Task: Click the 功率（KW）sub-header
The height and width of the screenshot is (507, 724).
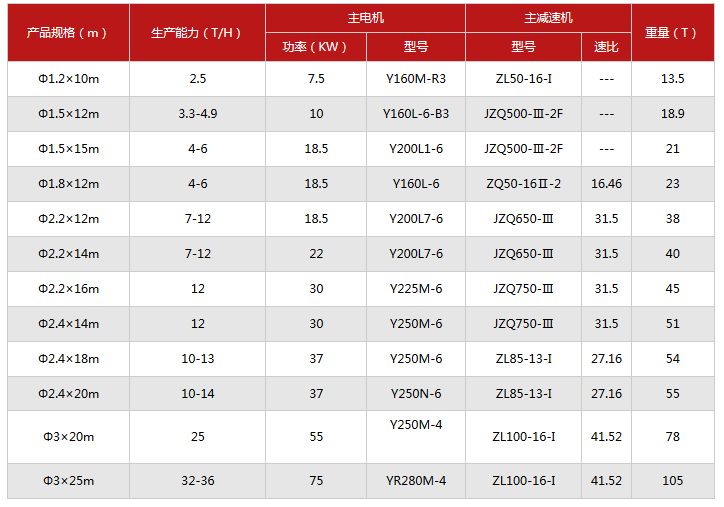Action: pos(316,47)
